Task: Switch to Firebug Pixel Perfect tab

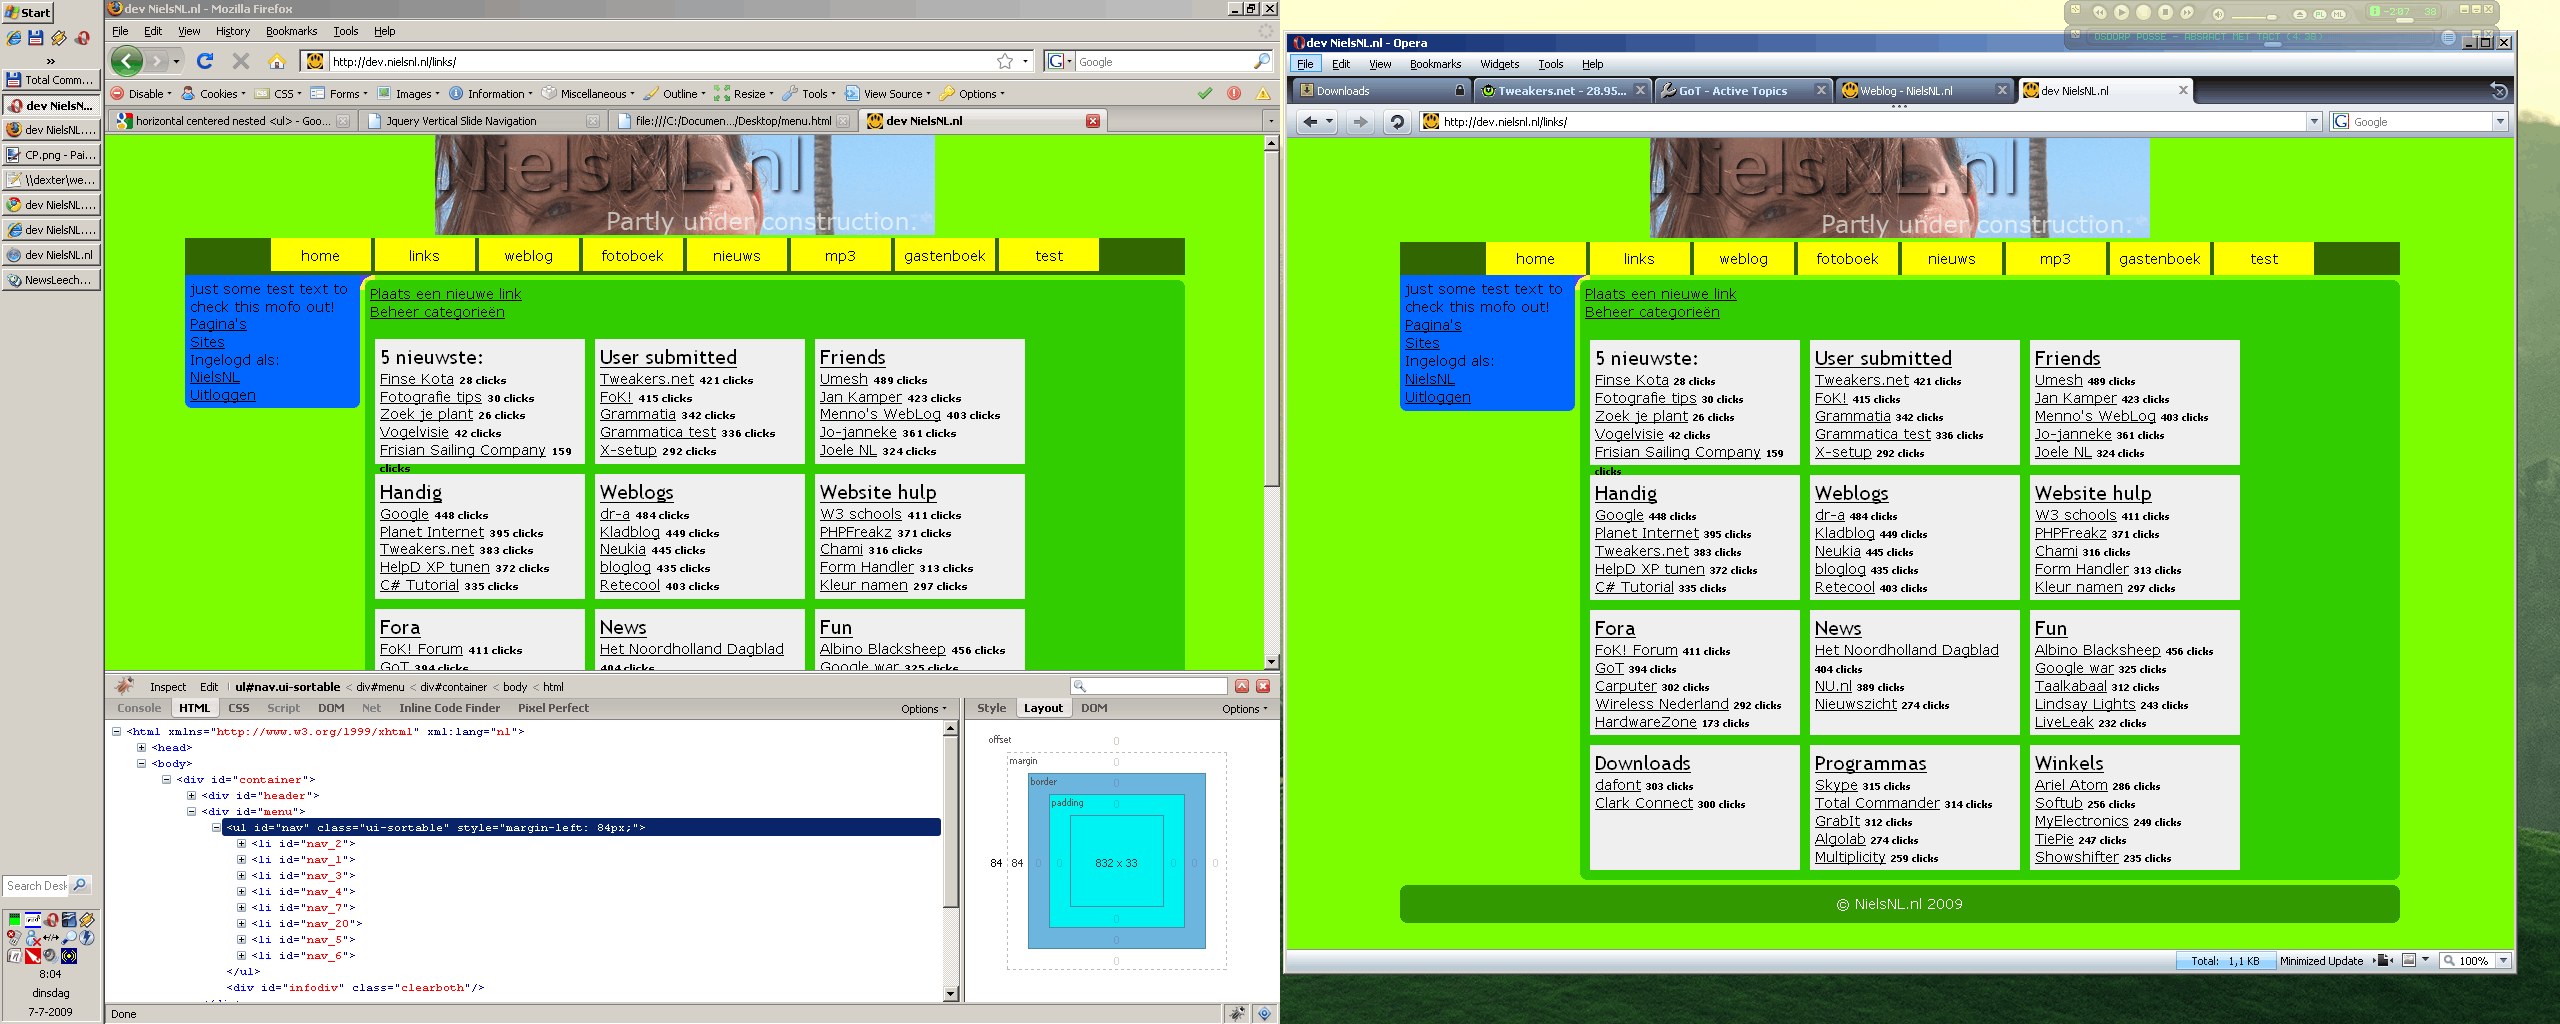Action: click(553, 708)
